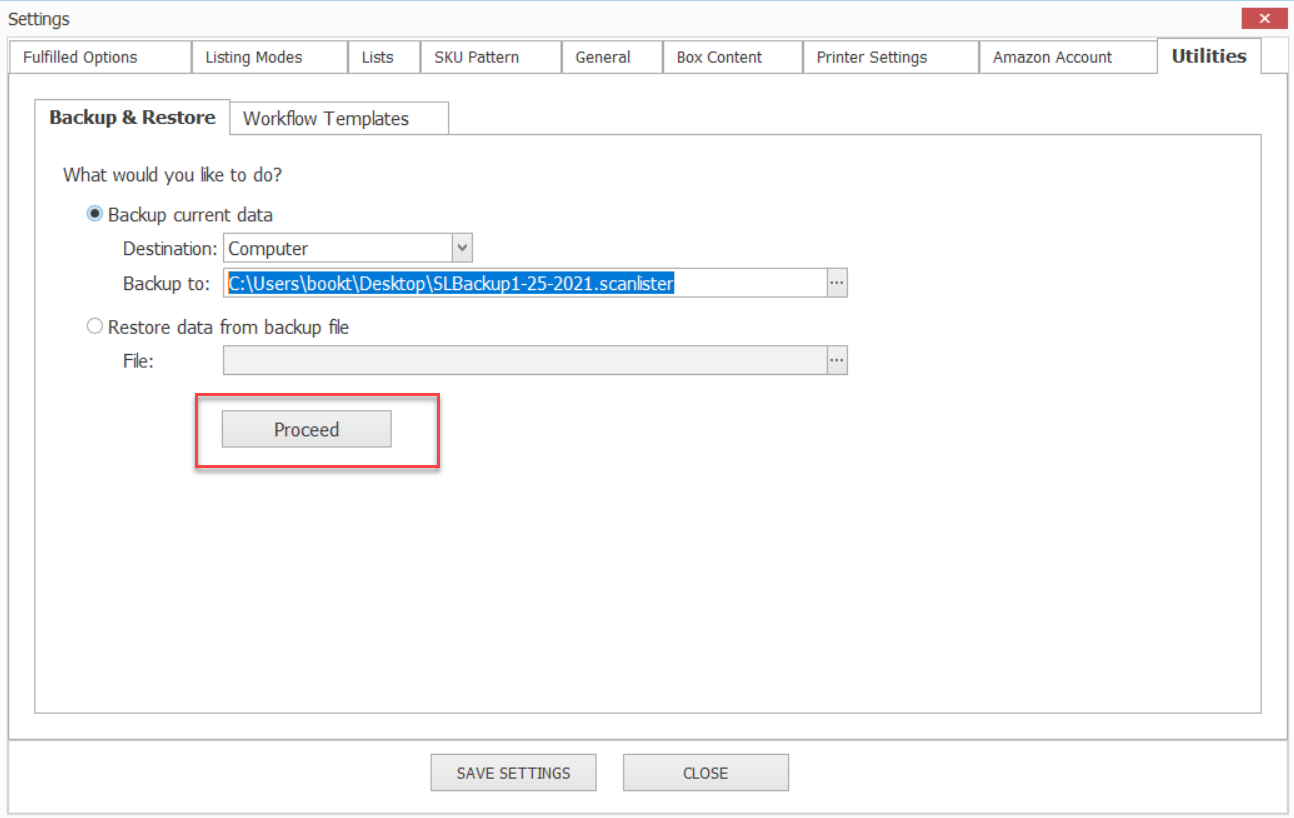Click the CLOSE button at bottom

pos(705,773)
